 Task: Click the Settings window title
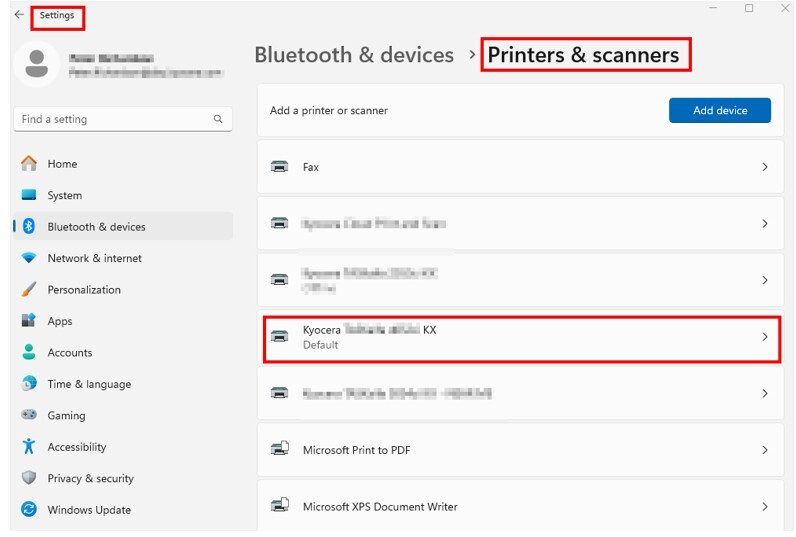(x=57, y=15)
